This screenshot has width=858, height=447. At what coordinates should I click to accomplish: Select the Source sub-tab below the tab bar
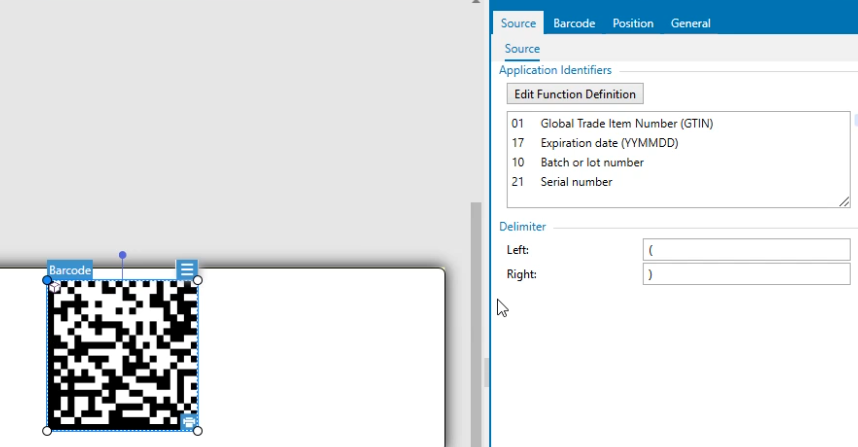(x=522, y=49)
